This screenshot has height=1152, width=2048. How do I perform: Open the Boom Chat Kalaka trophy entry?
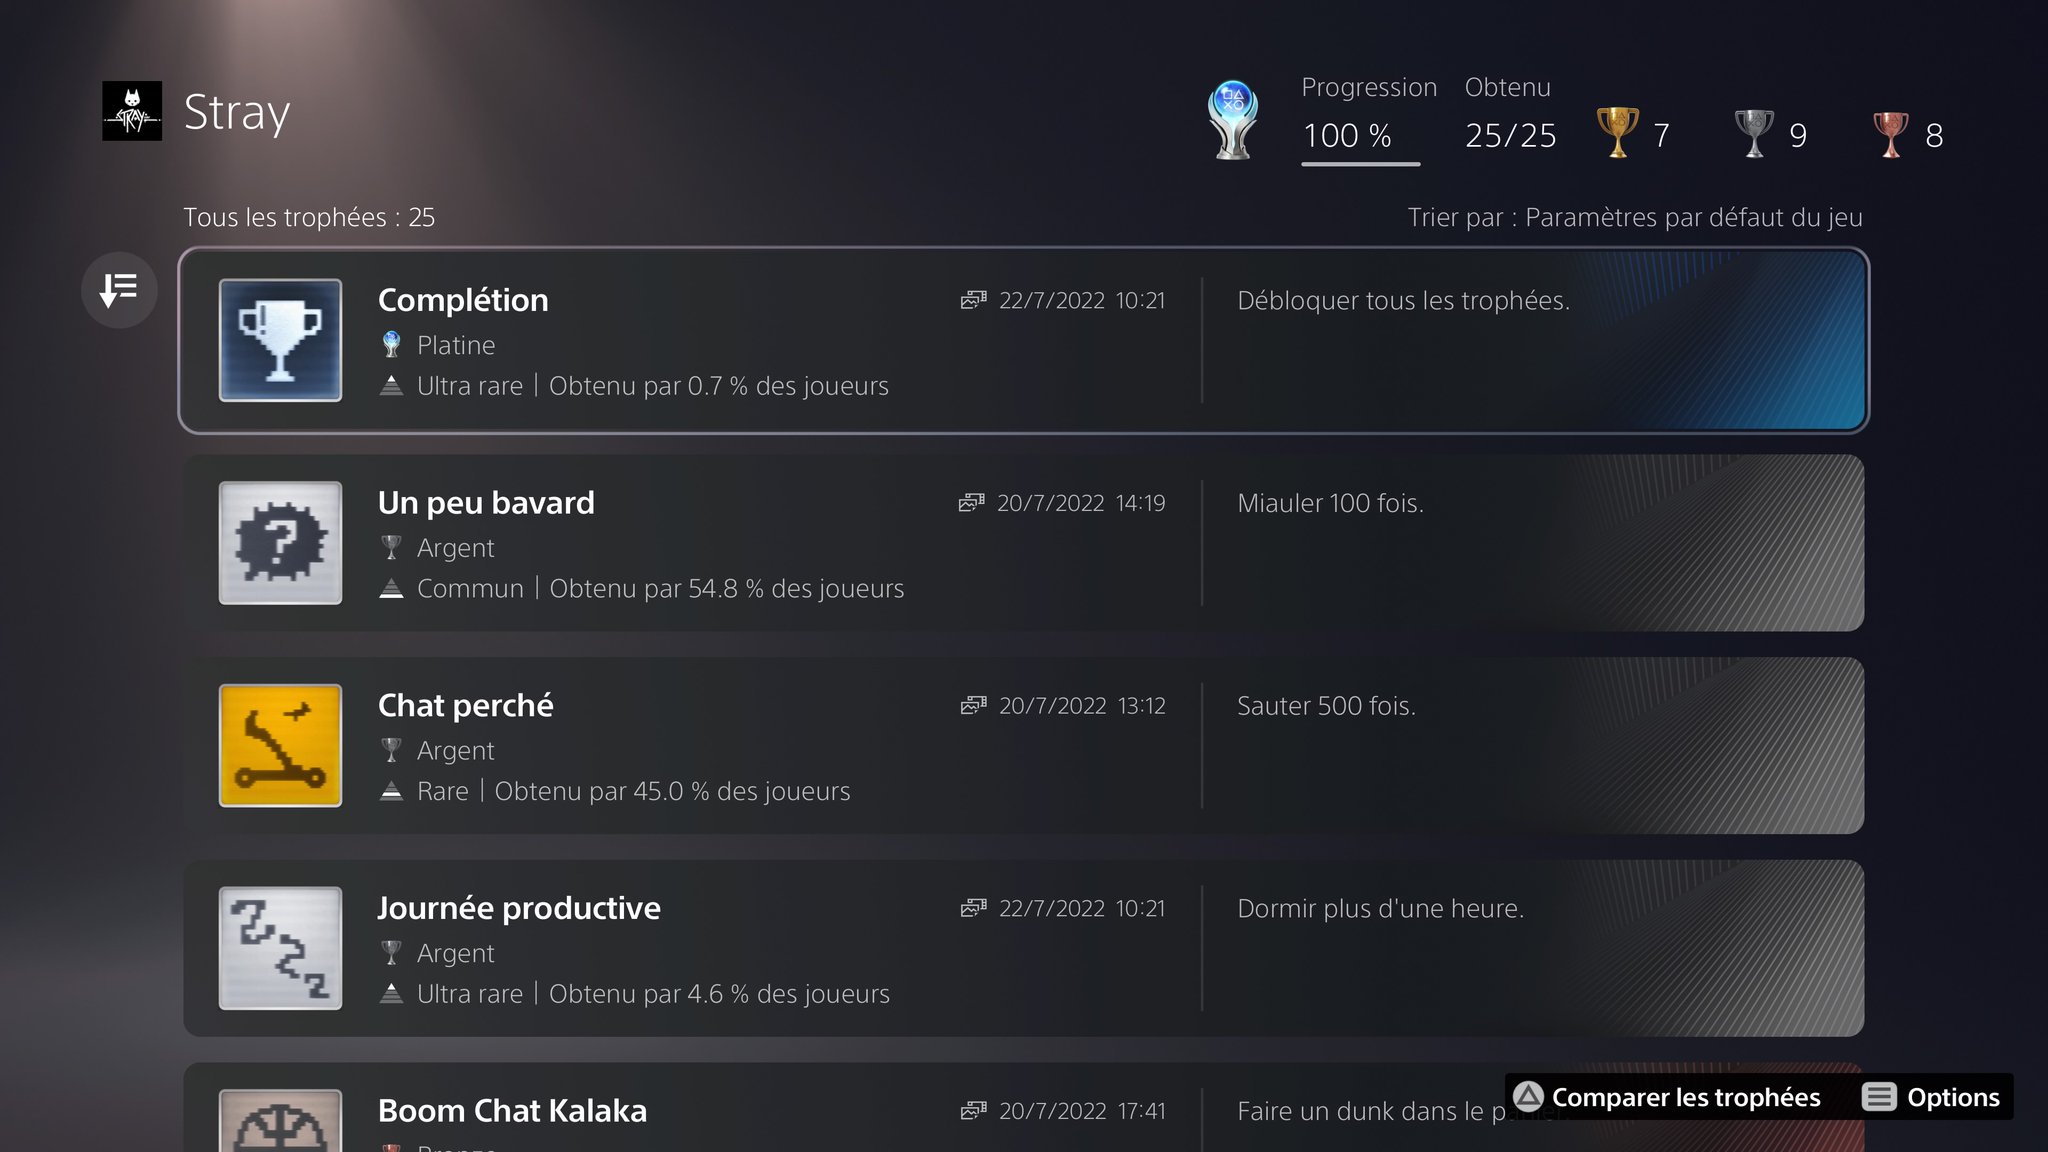point(1023,1107)
